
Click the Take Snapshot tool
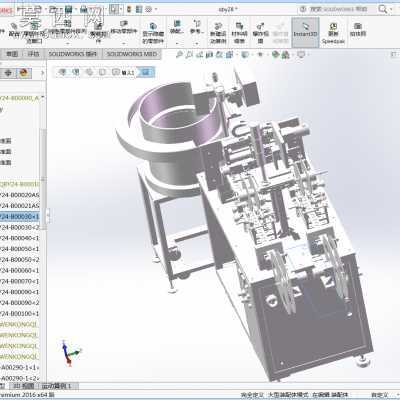pyautogui.click(x=358, y=29)
